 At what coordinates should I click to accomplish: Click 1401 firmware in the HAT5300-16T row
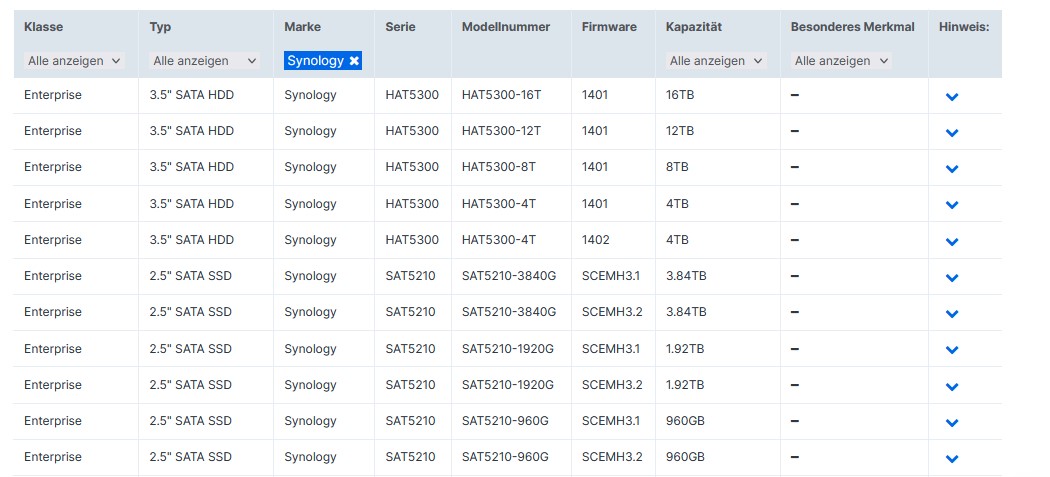pos(595,95)
